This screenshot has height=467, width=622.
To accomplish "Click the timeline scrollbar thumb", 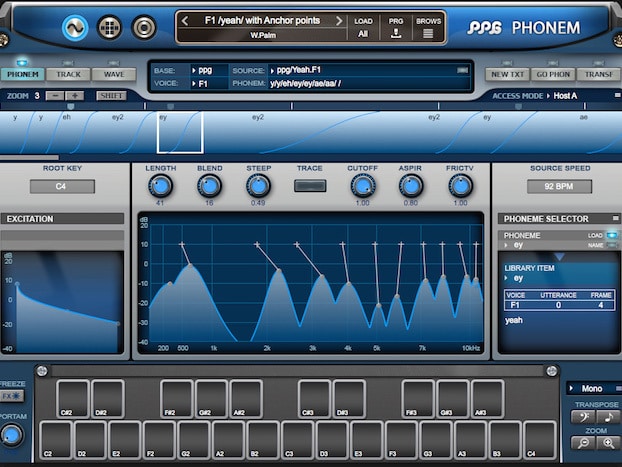I will [x=29, y=158].
